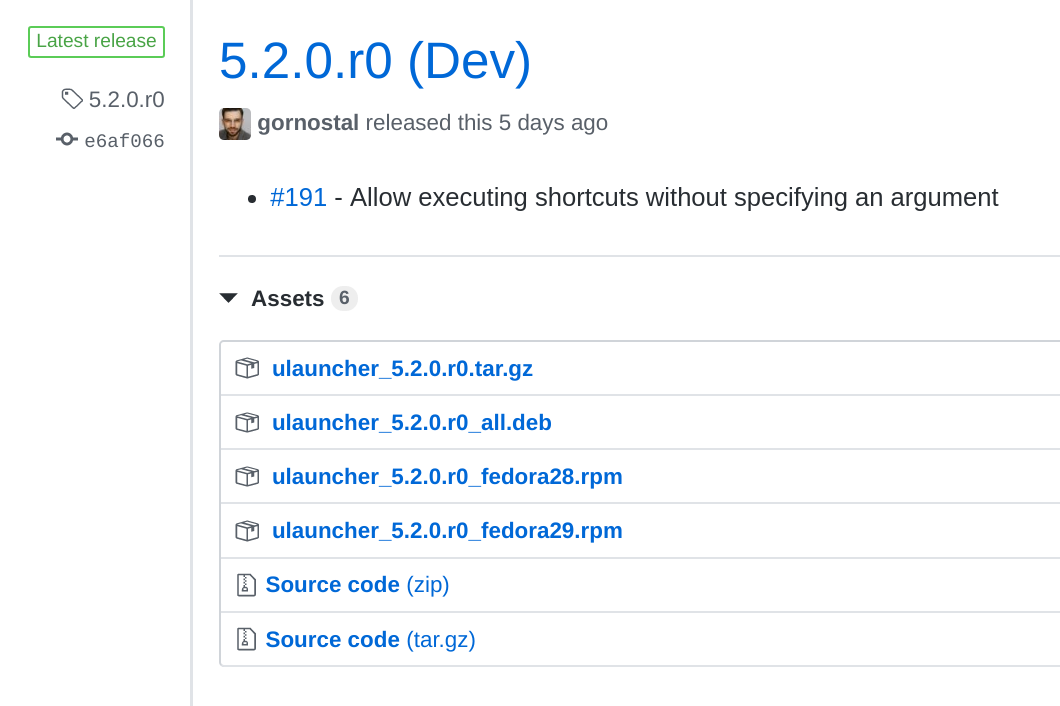Click the gornostal username link
The width and height of the screenshot is (1060, 706).
click(308, 122)
